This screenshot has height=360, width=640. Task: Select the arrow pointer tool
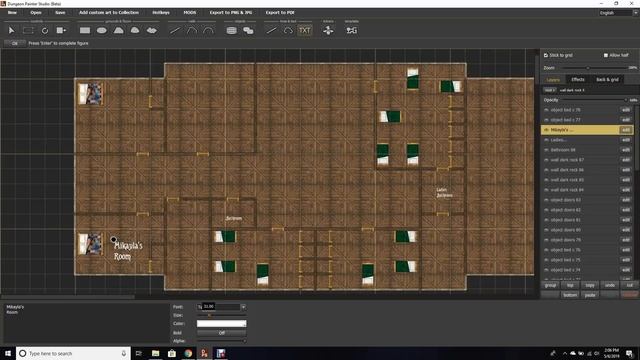pos(11,31)
